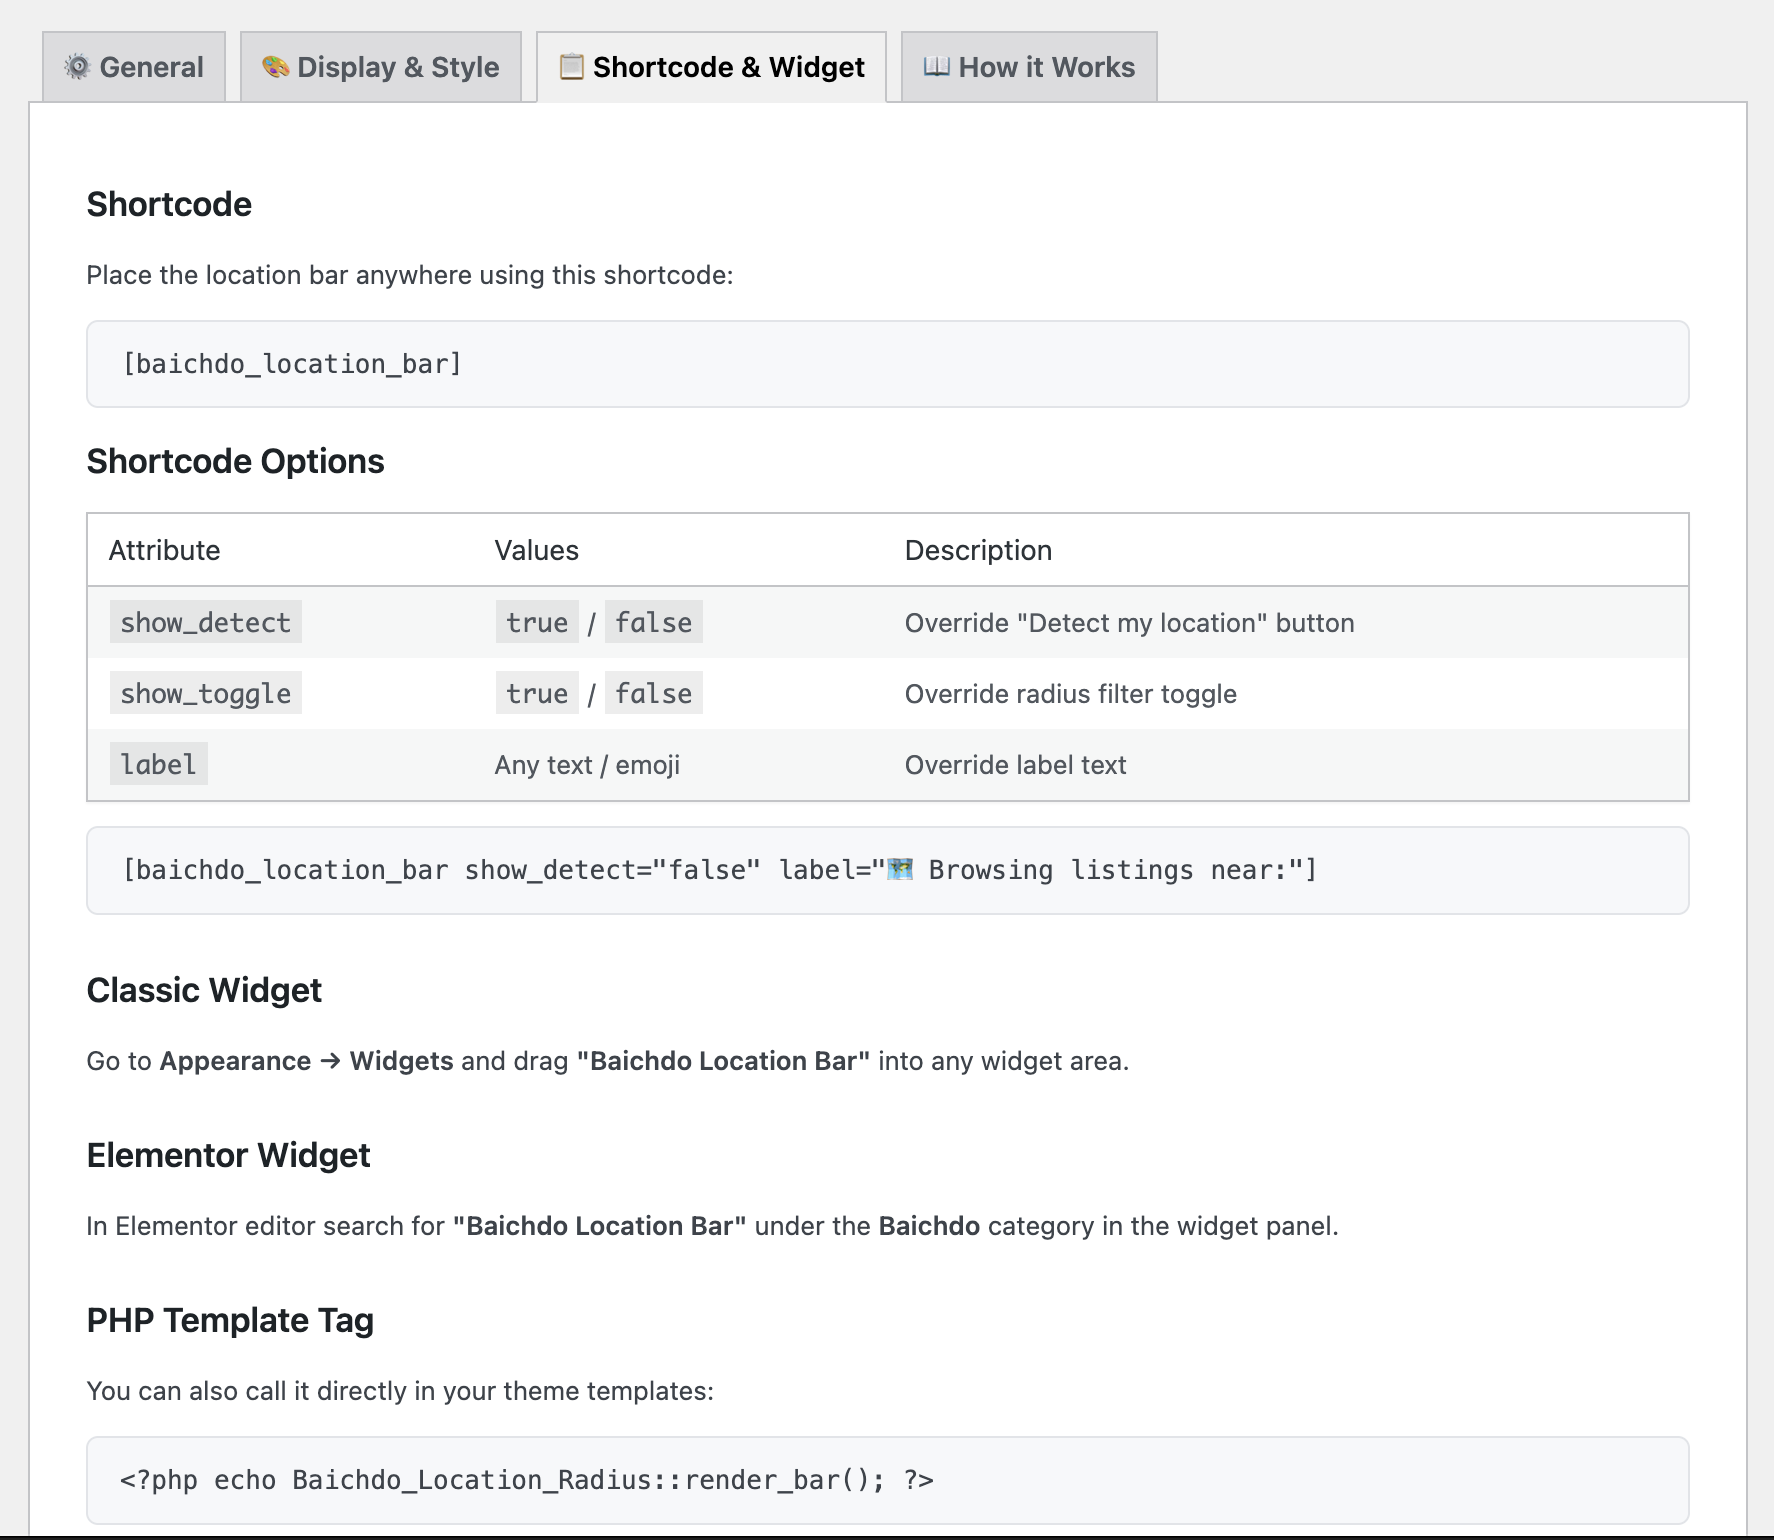The width and height of the screenshot is (1774, 1540).
Task: Click the Elementor Widget heading
Action: point(228,1155)
